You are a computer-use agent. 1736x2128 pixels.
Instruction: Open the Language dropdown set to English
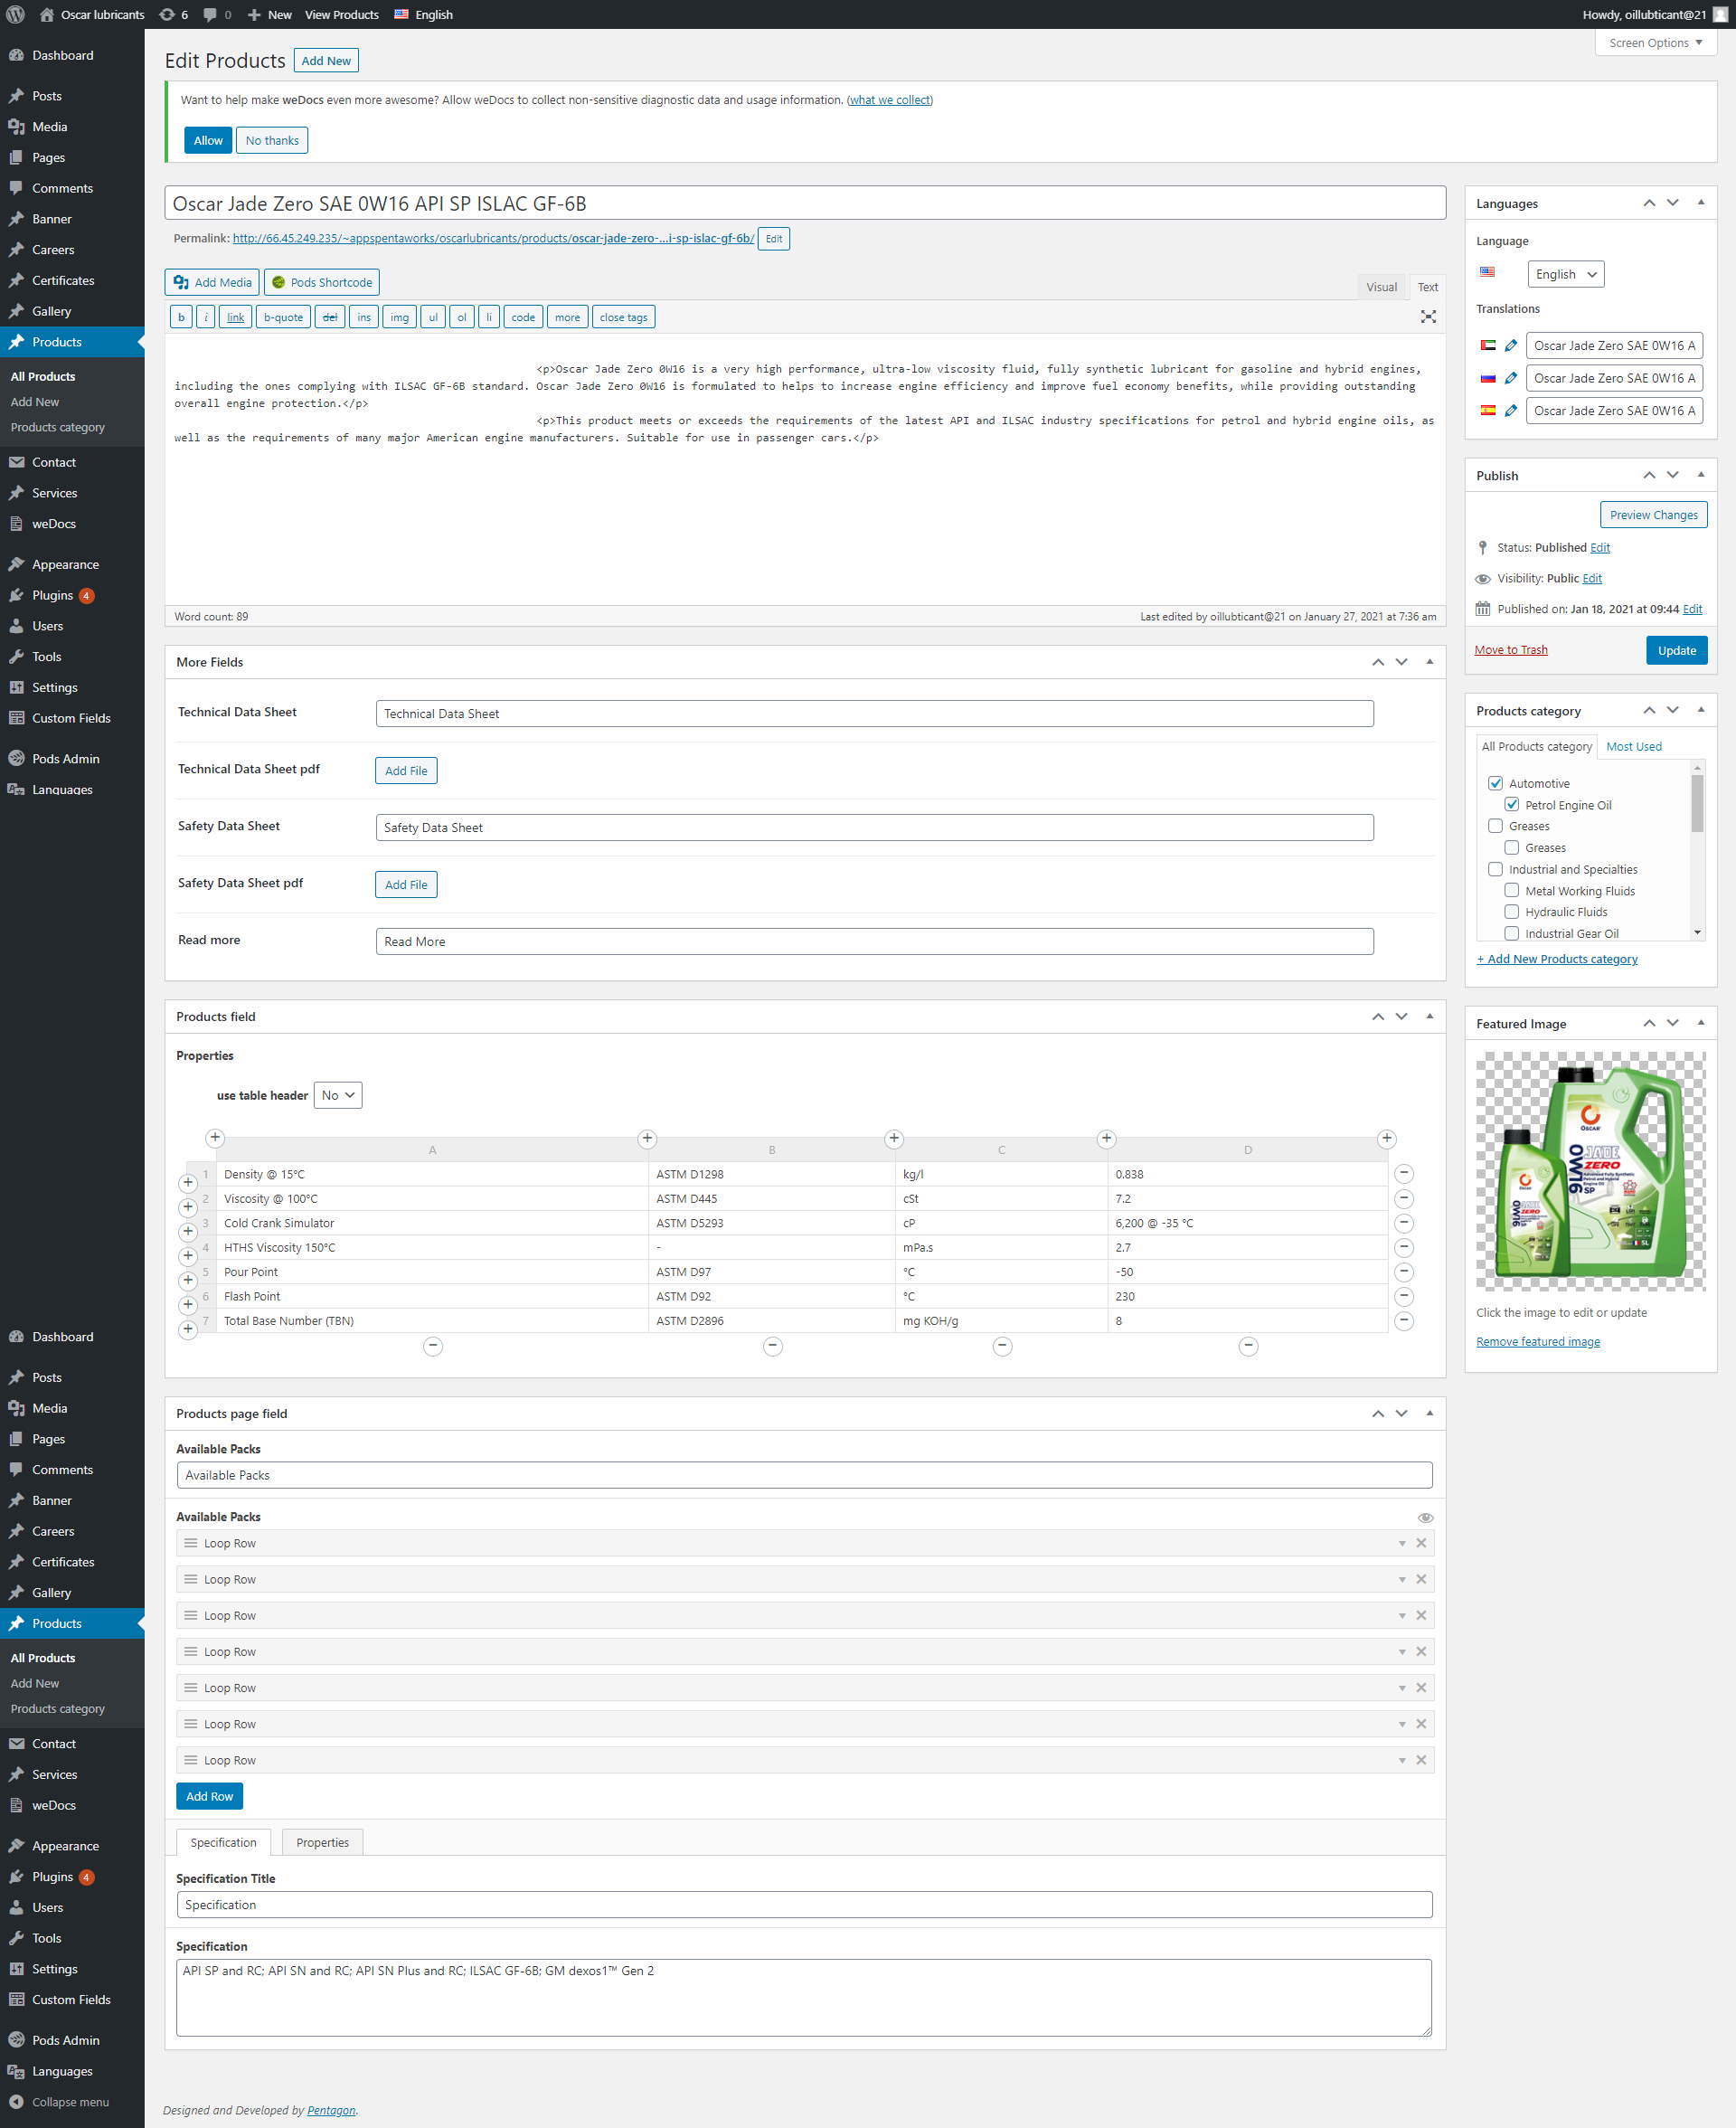[1565, 274]
